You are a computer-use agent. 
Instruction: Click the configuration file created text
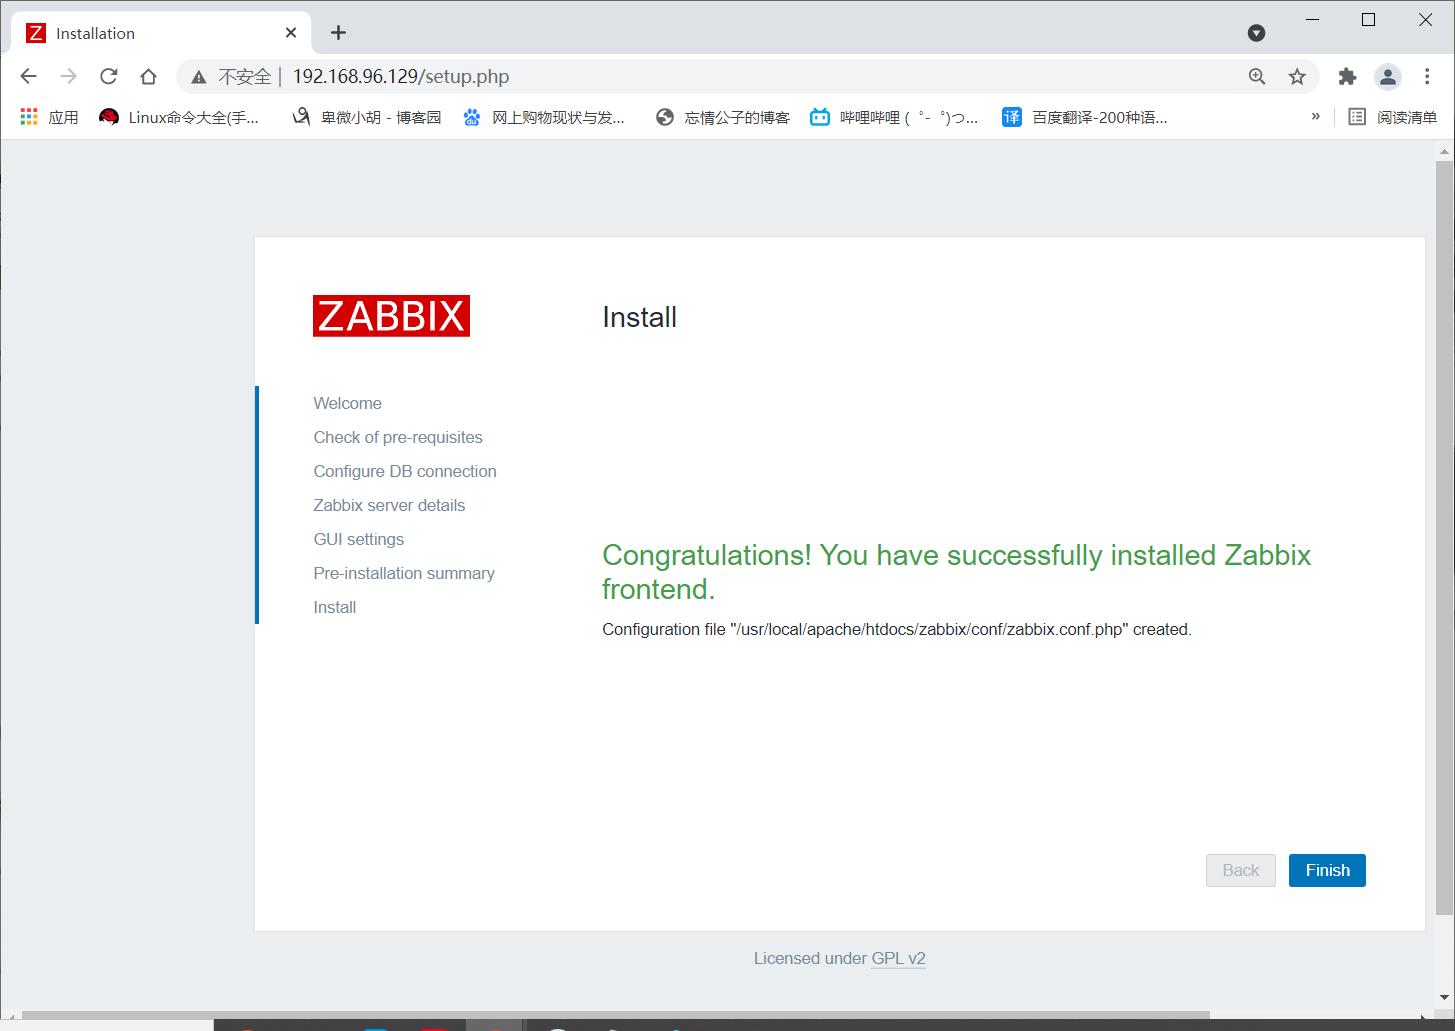(897, 629)
